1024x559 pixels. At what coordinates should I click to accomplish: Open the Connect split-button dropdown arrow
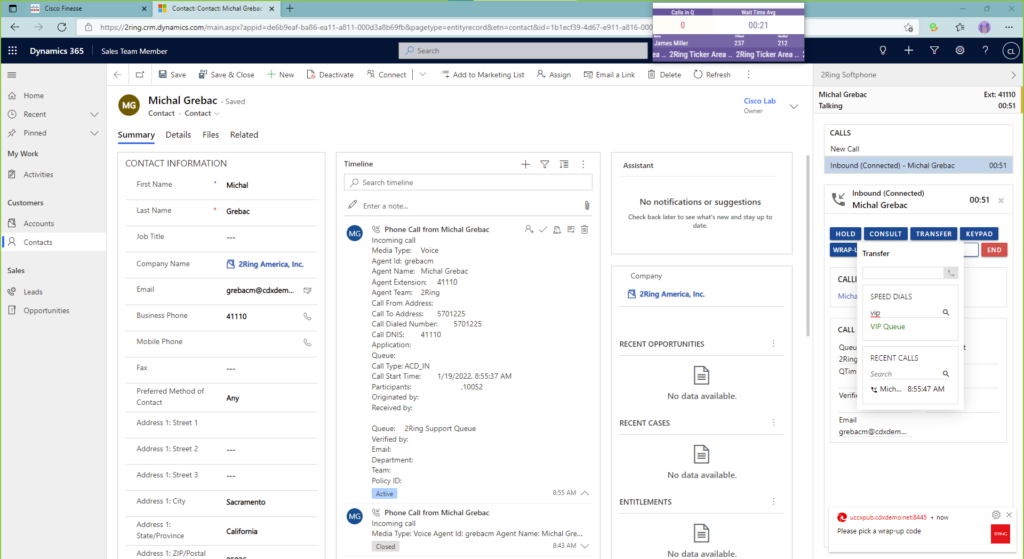click(x=423, y=75)
